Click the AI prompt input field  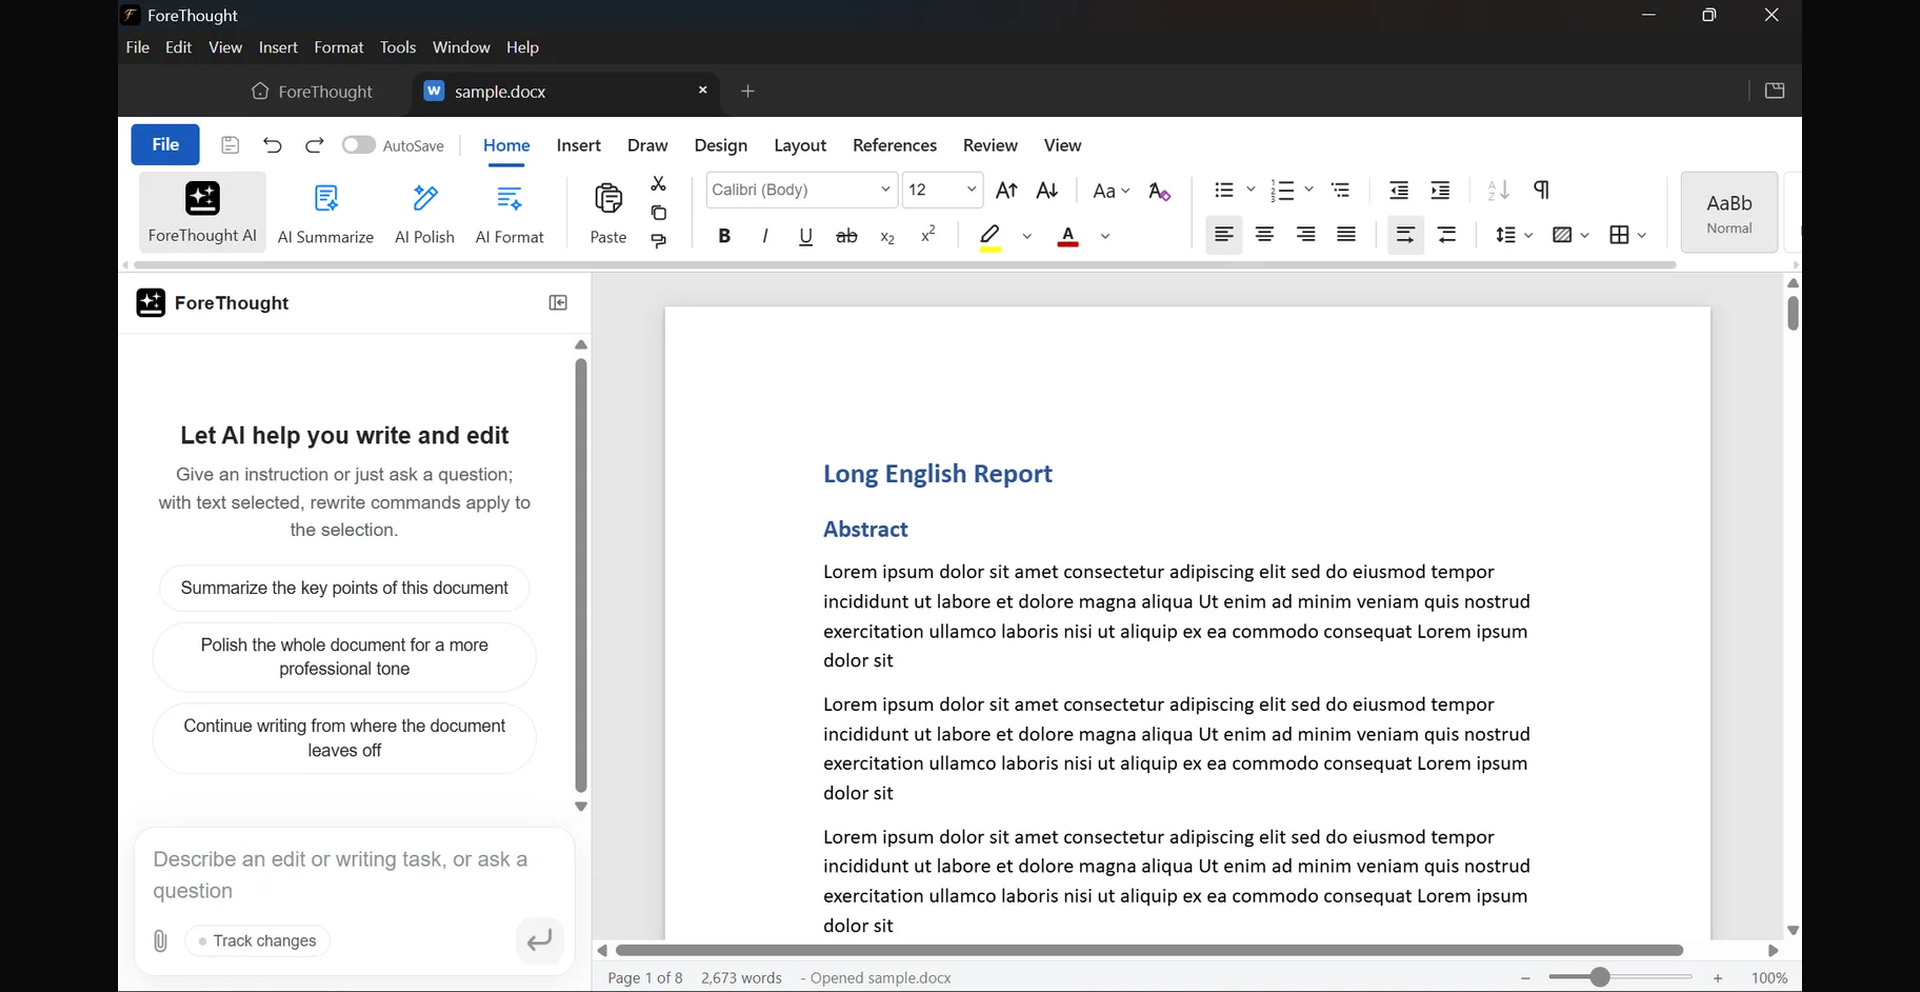point(354,875)
